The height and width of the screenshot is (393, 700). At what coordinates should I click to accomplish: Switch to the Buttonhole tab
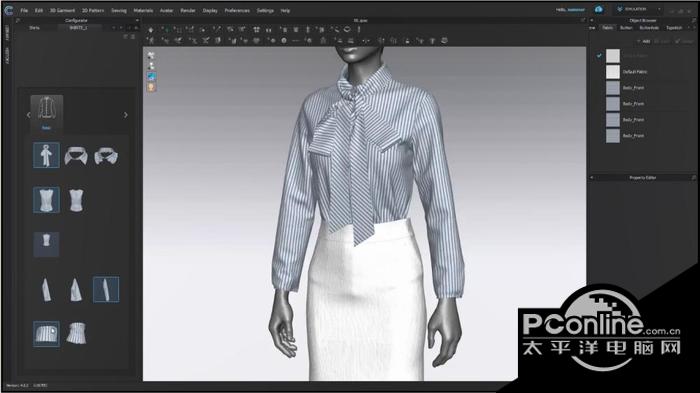tap(649, 28)
